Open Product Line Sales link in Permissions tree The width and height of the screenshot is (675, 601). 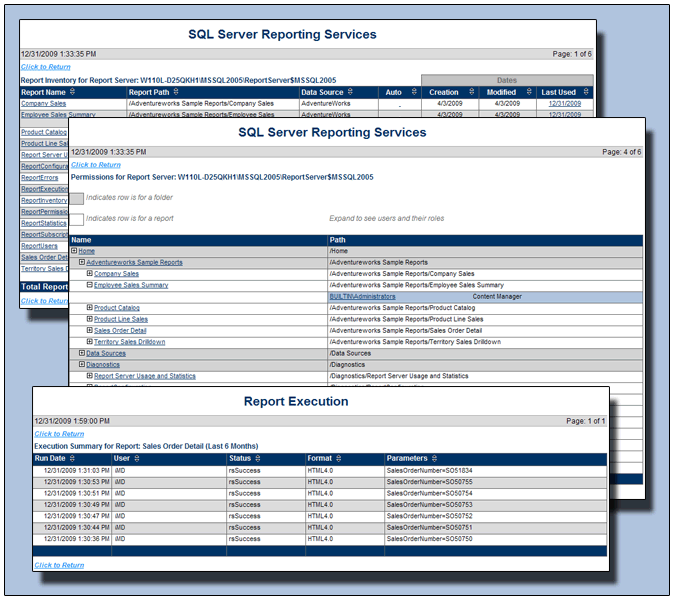pyautogui.click(x=121, y=319)
